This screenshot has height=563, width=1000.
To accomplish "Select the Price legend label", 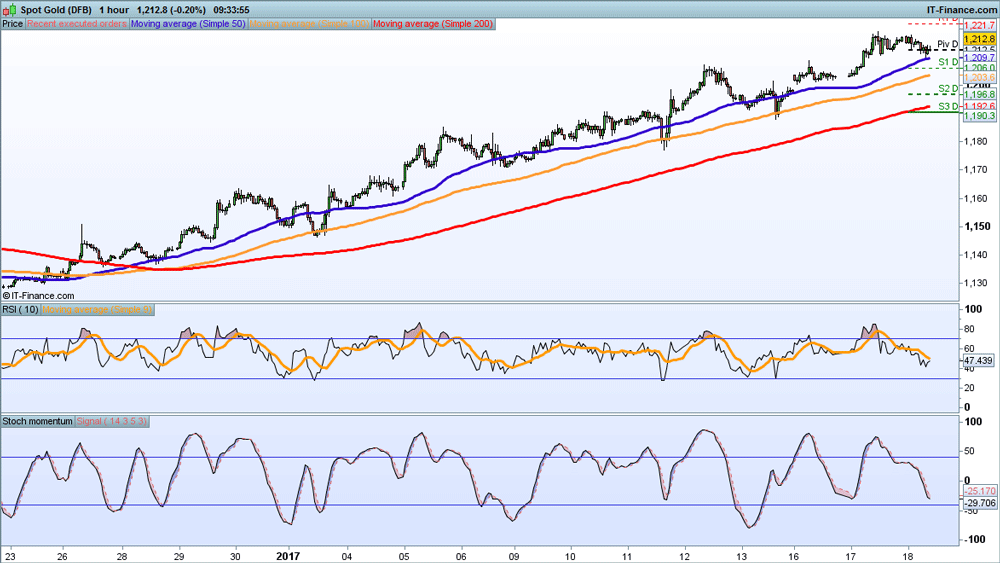I will (x=13, y=24).
